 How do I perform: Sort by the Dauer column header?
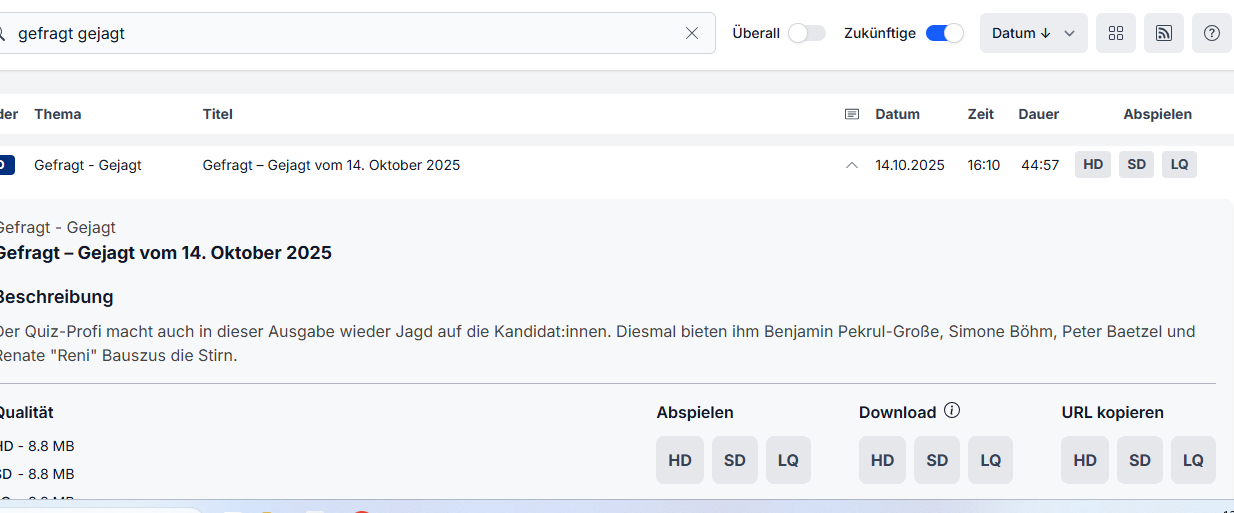(1039, 114)
